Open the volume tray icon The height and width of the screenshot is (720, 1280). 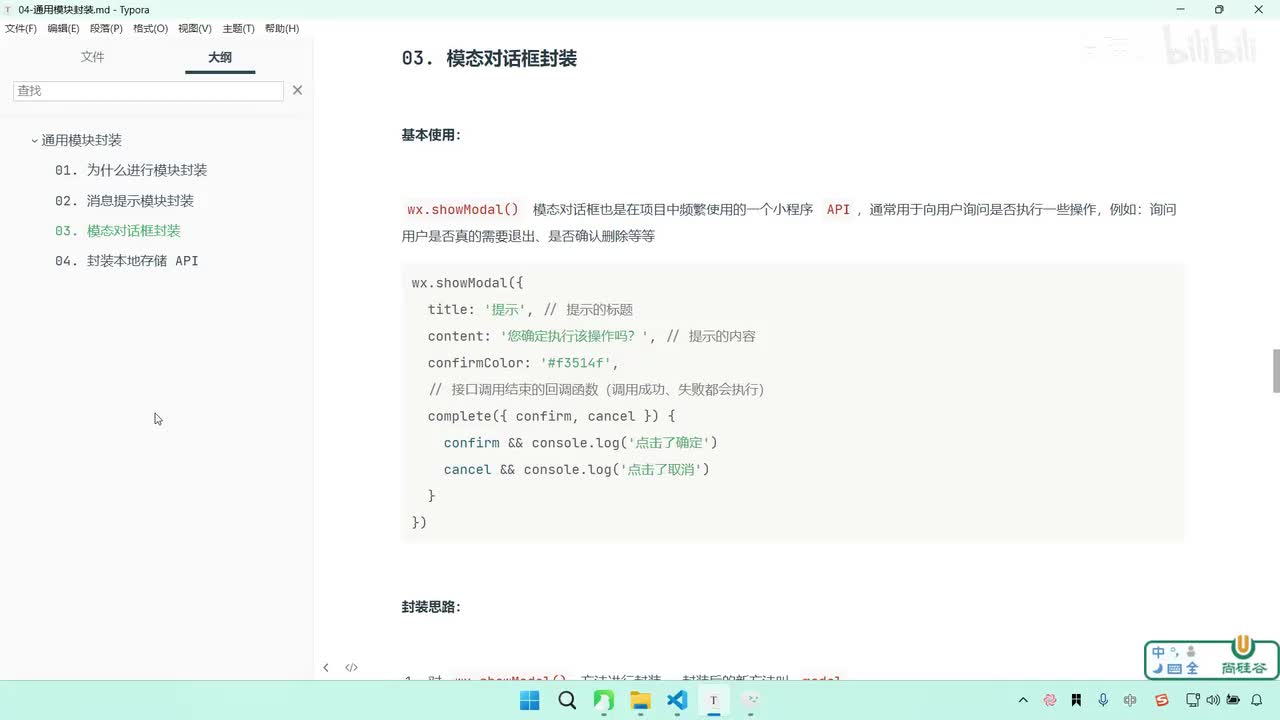[1212, 700]
